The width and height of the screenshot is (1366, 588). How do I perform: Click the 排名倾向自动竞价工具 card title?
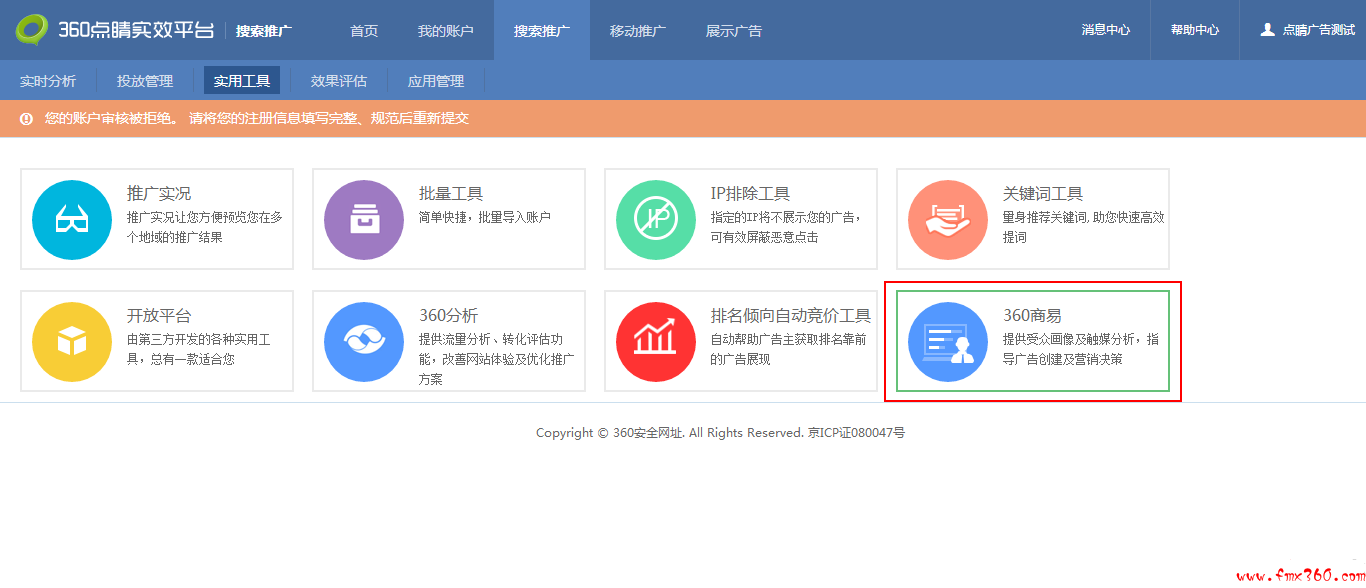(791, 316)
